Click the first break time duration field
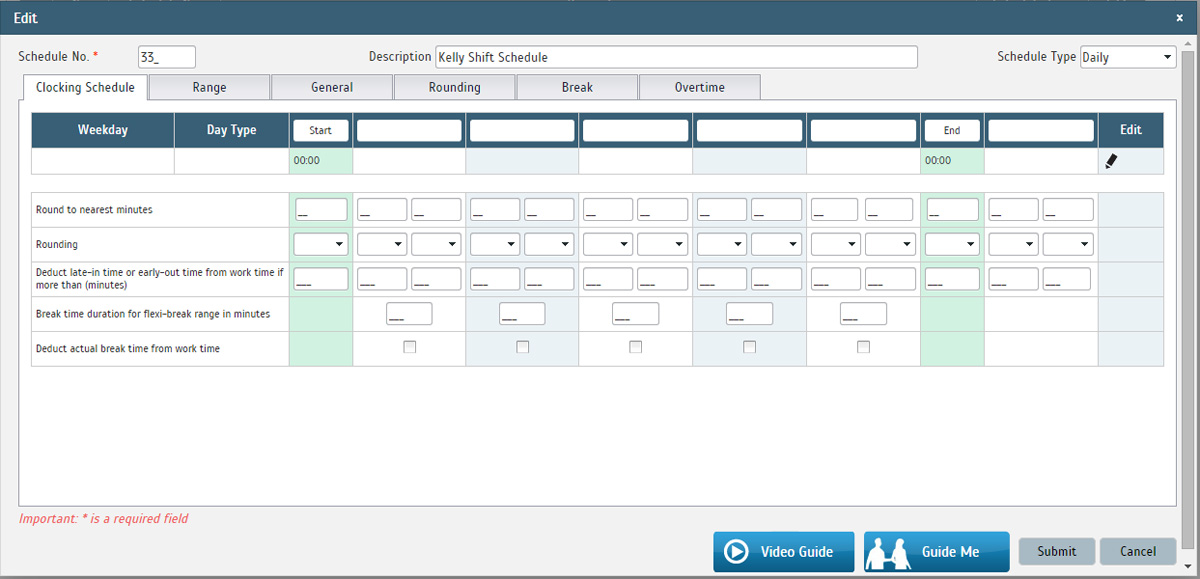Image resolution: width=1200 pixels, height=579 pixels. [409, 314]
